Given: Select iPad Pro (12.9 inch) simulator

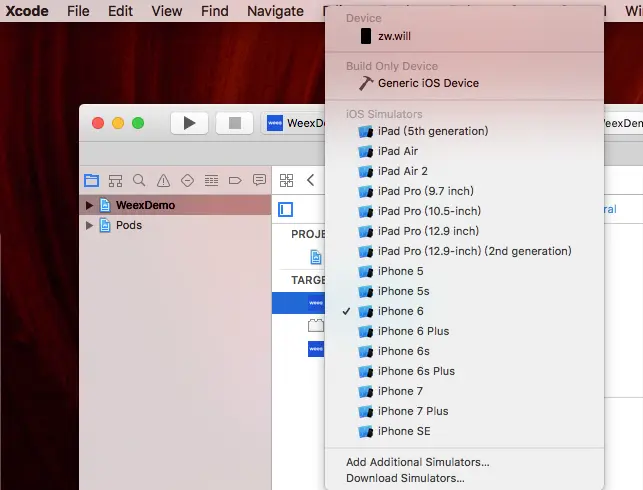Looking at the screenshot, I should tap(464, 231).
